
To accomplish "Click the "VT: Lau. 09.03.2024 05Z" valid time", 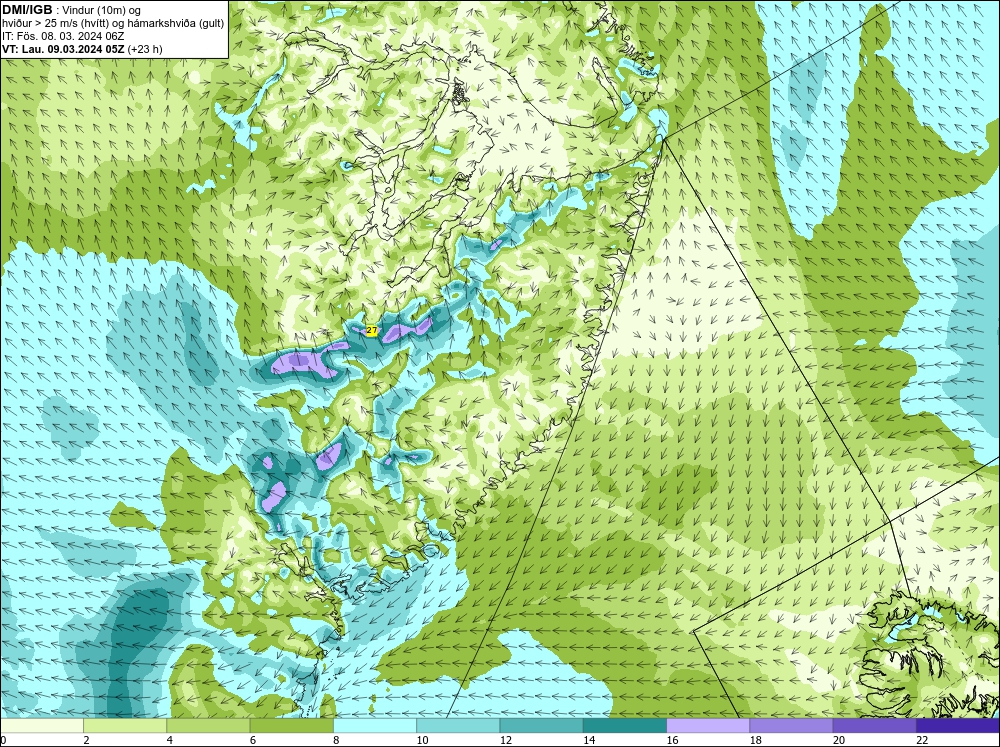I will coord(63,48).
